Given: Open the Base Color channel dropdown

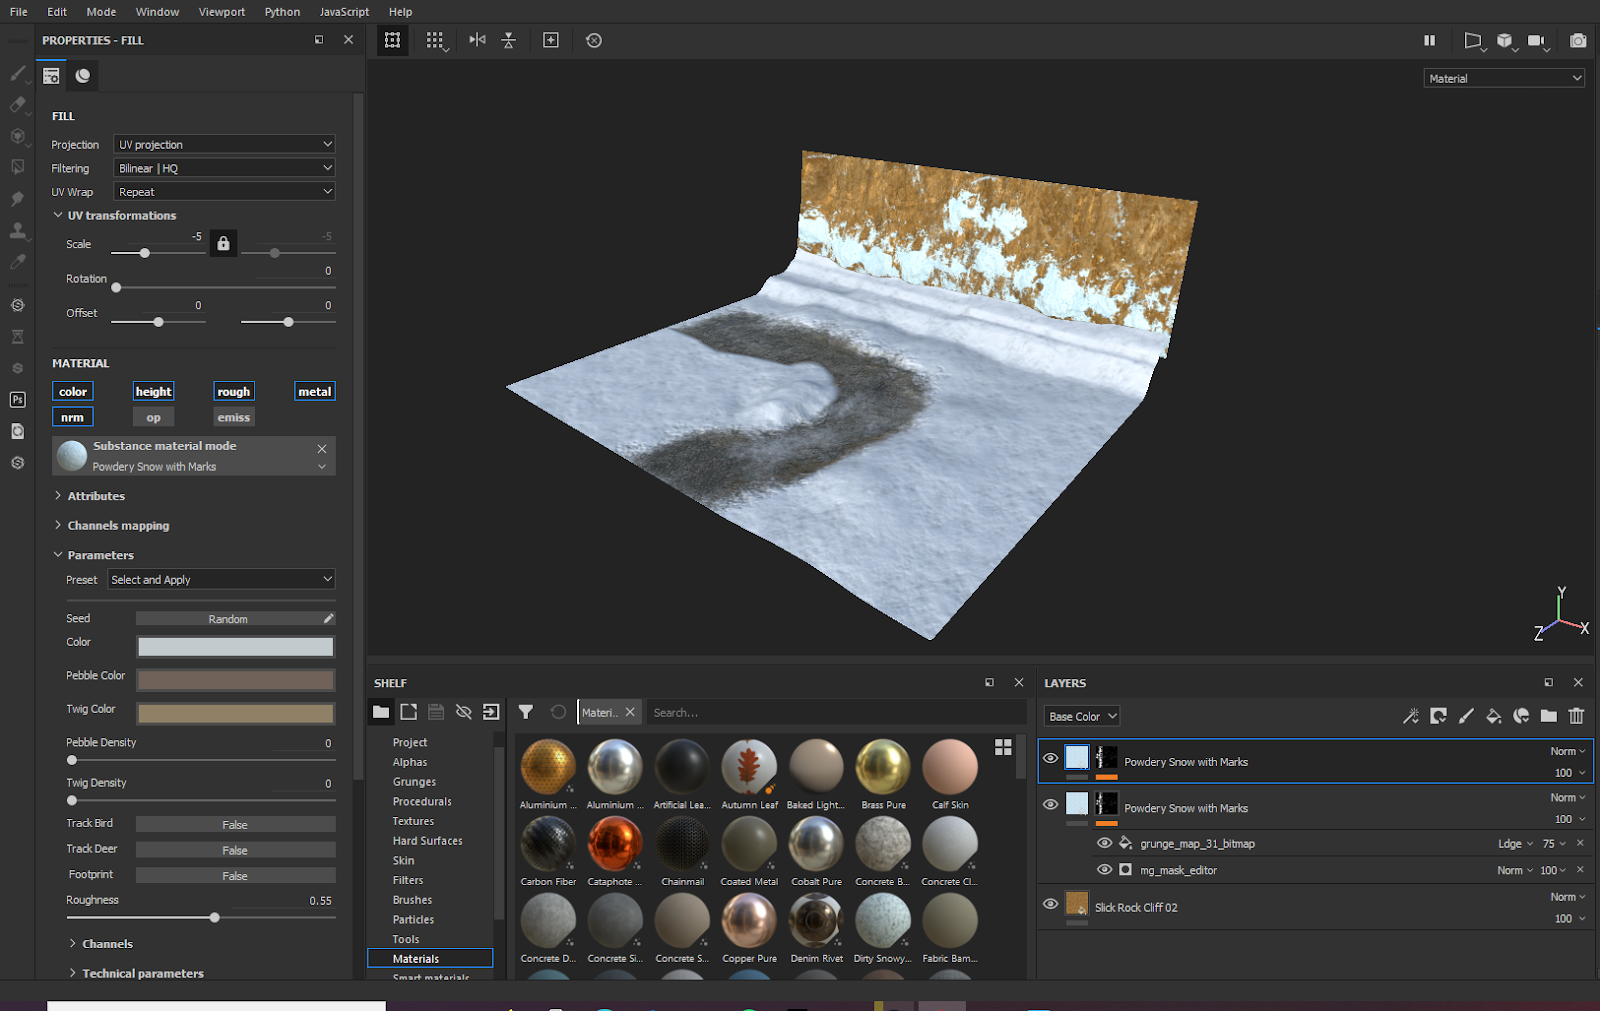Looking at the screenshot, I should (1082, 716).
